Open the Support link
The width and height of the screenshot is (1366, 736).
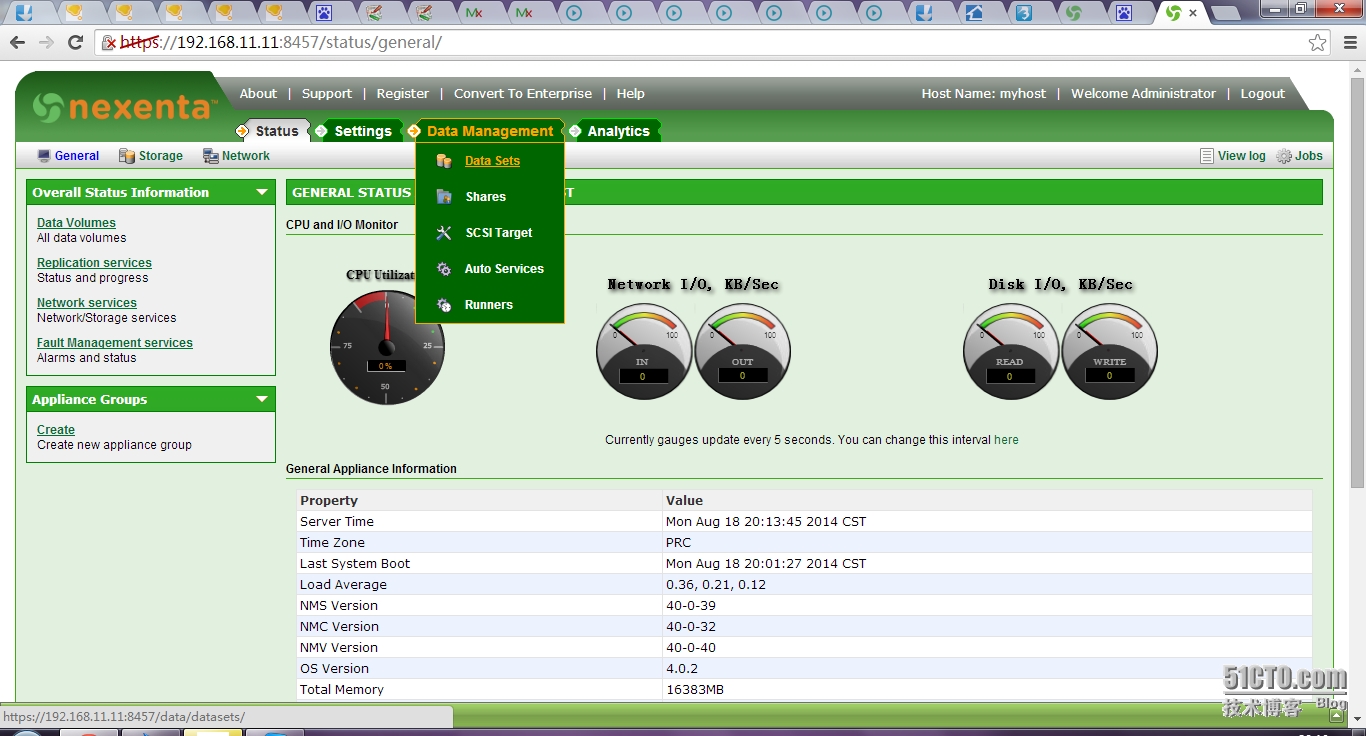327,93
